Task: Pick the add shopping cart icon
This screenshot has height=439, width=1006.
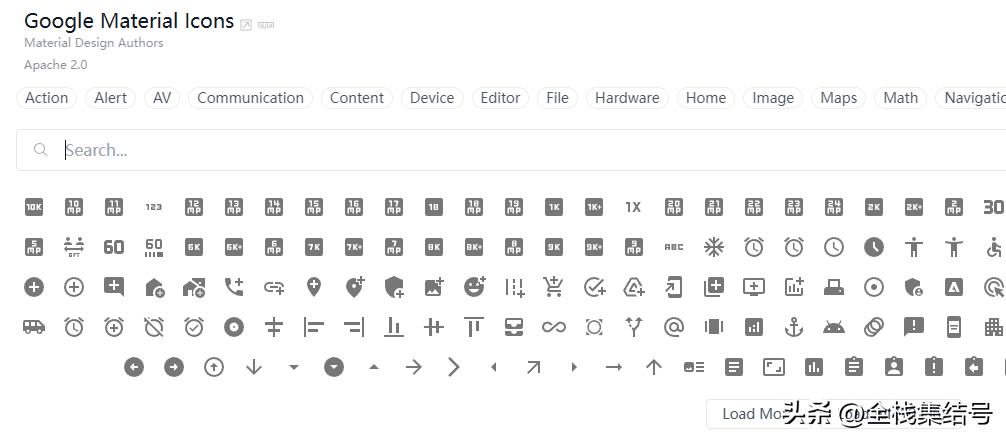Action: point(554,287)
